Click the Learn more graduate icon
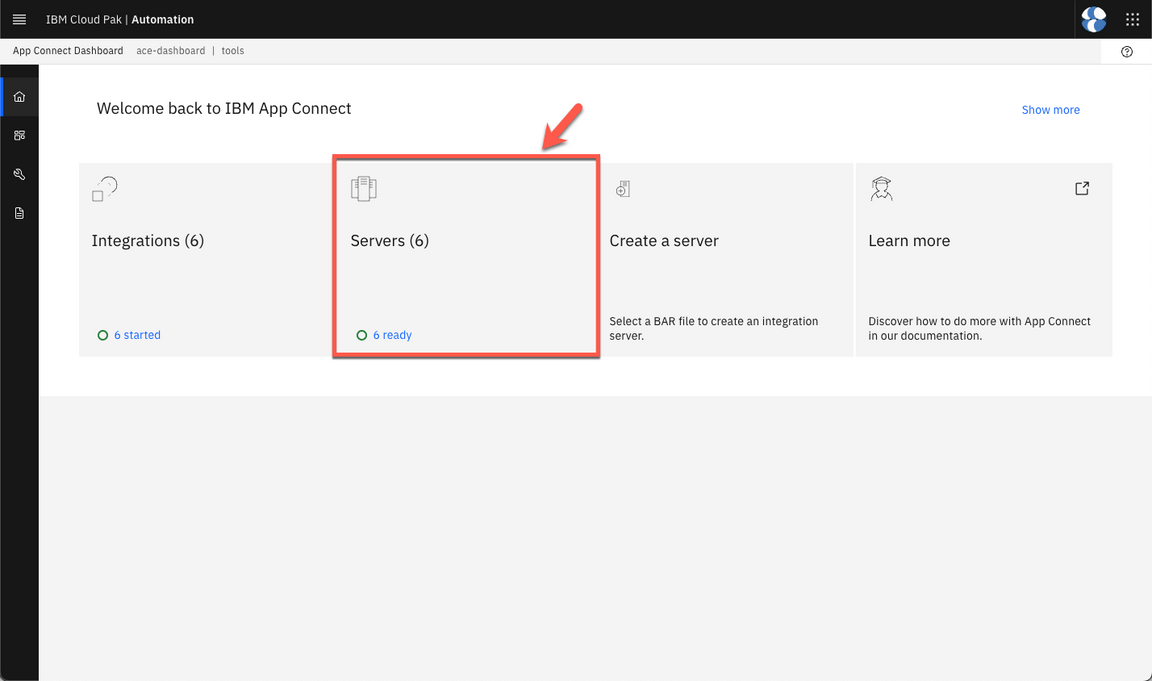Viewport: 1152px width, 681px height. [881, 188]
